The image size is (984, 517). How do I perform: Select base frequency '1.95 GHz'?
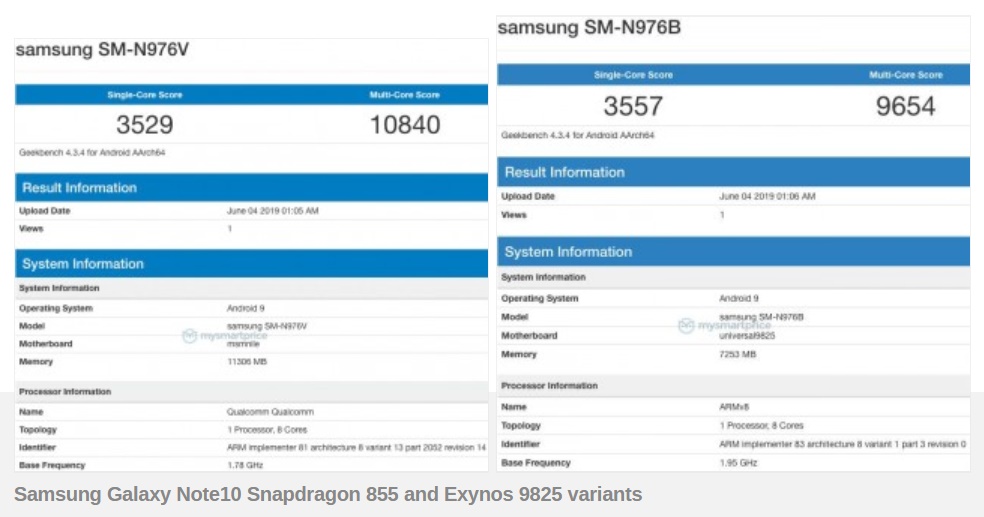coord(738,463)
